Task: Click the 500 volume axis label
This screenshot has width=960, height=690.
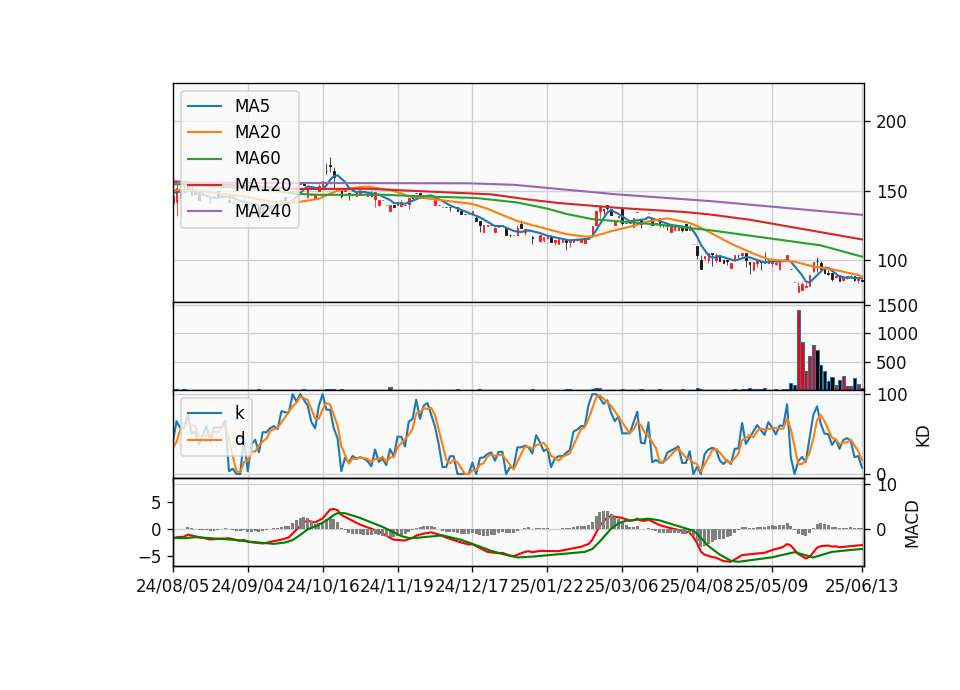Action: click(x=891, y=362)
